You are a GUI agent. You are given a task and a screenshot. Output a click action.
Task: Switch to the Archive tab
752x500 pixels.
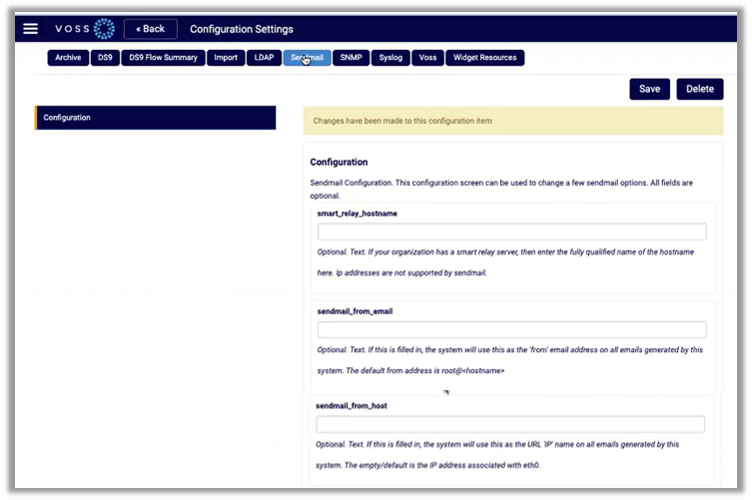pos(68,58)
